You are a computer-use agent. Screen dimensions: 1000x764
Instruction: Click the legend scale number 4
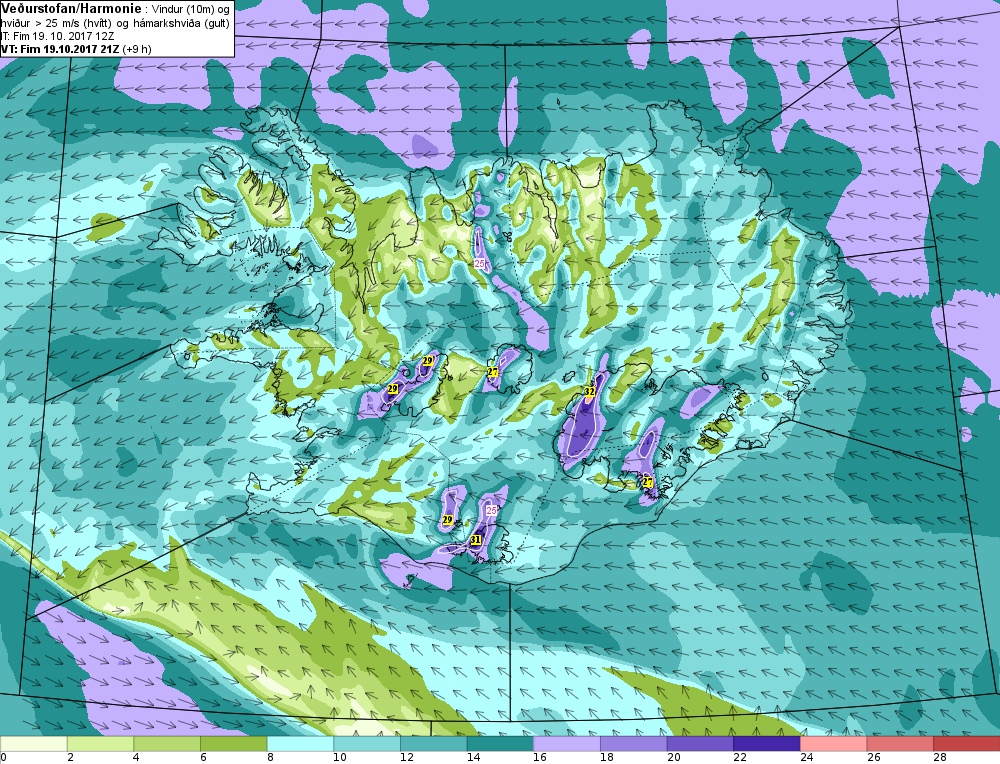[x=136, y=758]
